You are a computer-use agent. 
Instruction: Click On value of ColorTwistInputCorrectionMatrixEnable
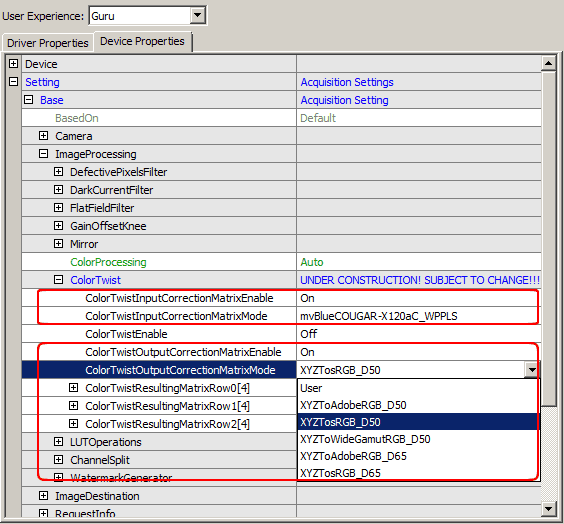click(308, 298)
